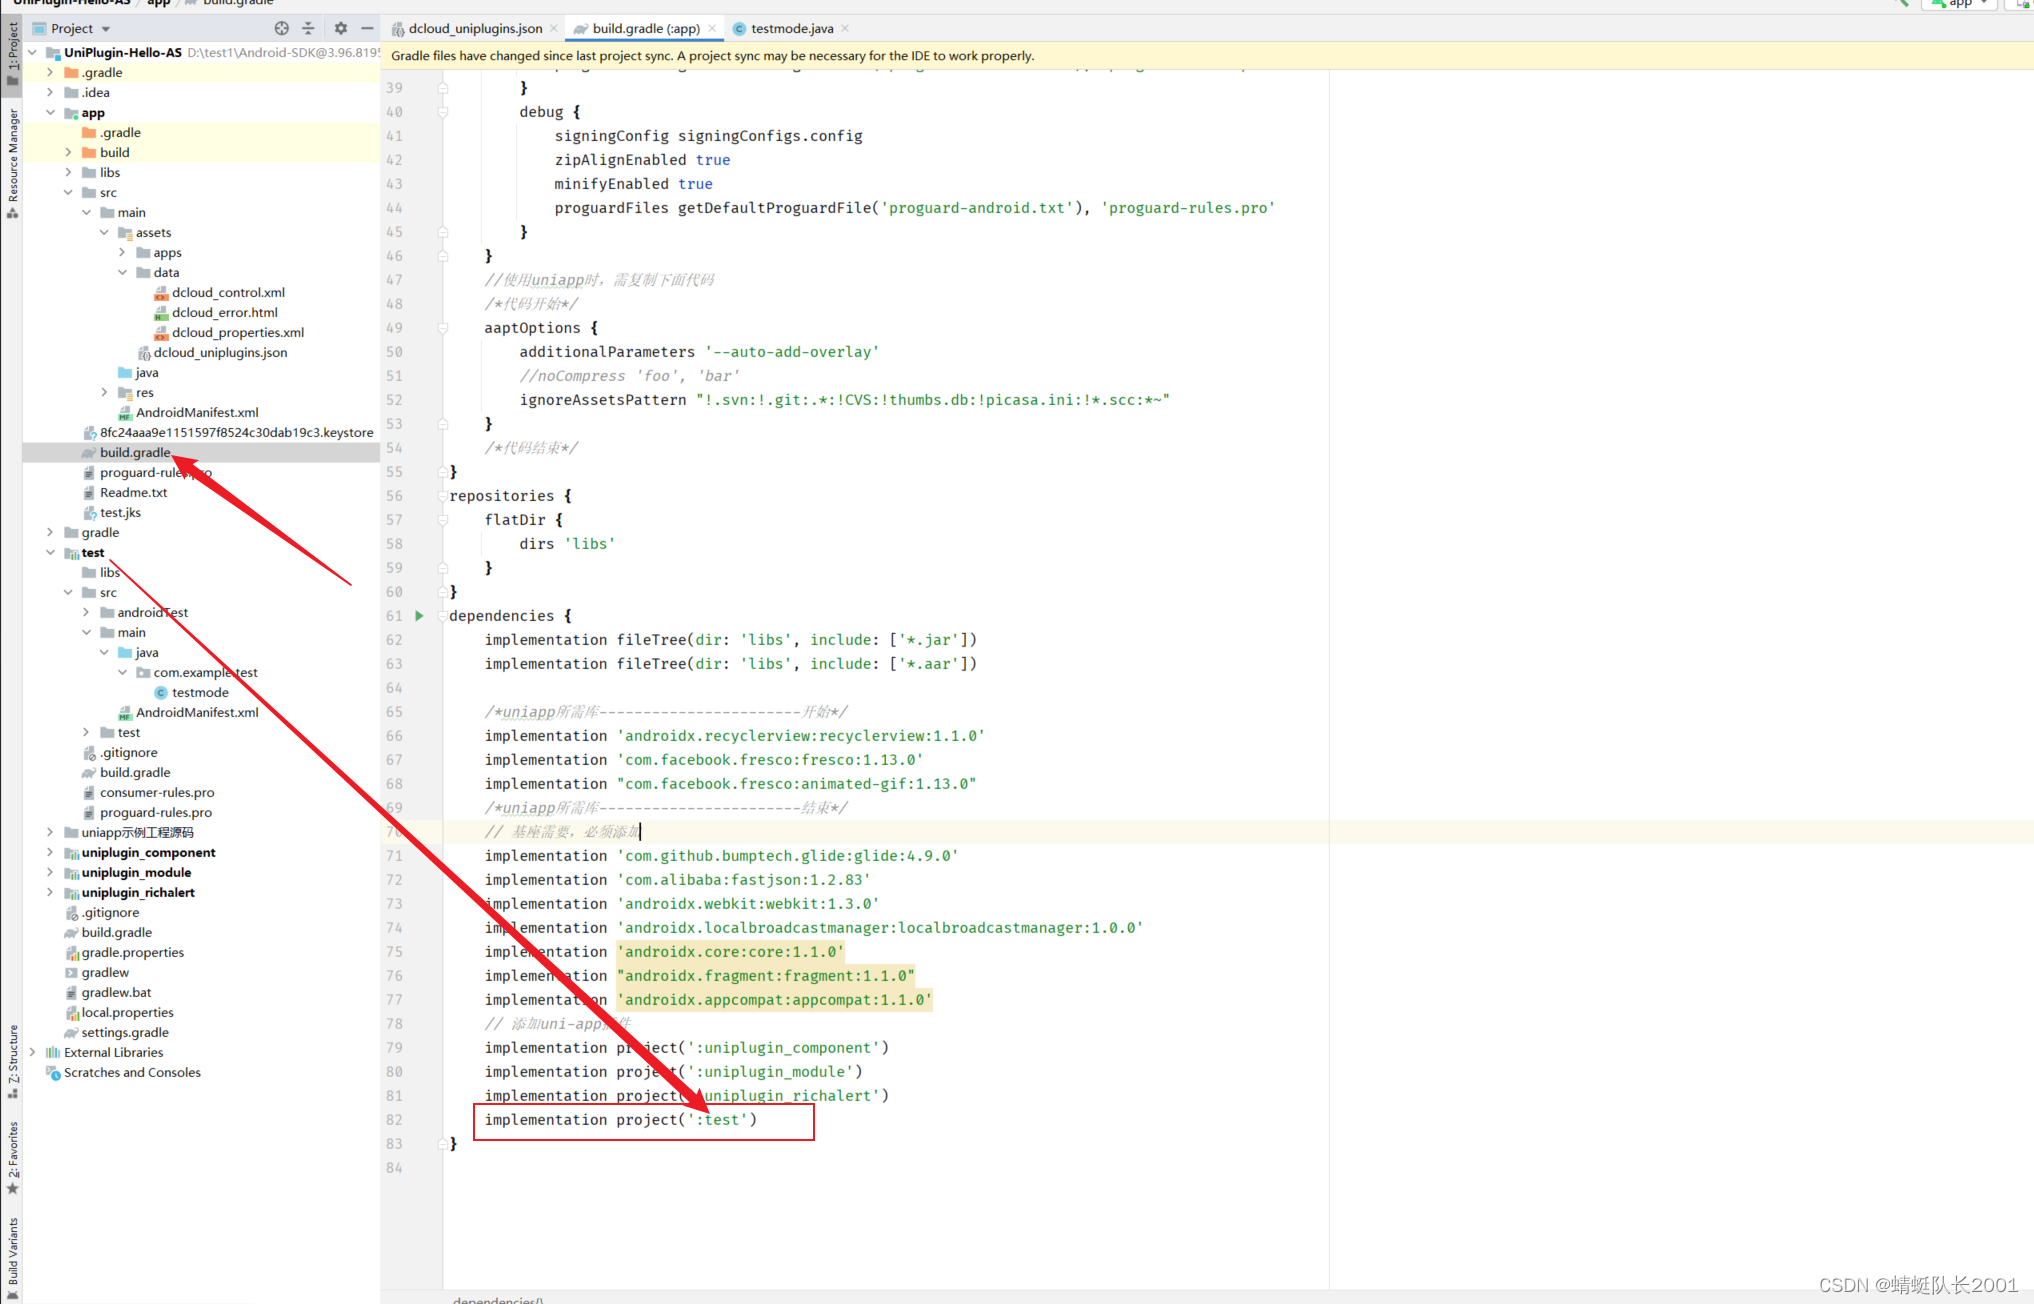Expand the .gradle folder at root
This screenshot has width=2034, height=1304.
pyautogui.click(x=50, y=72)
